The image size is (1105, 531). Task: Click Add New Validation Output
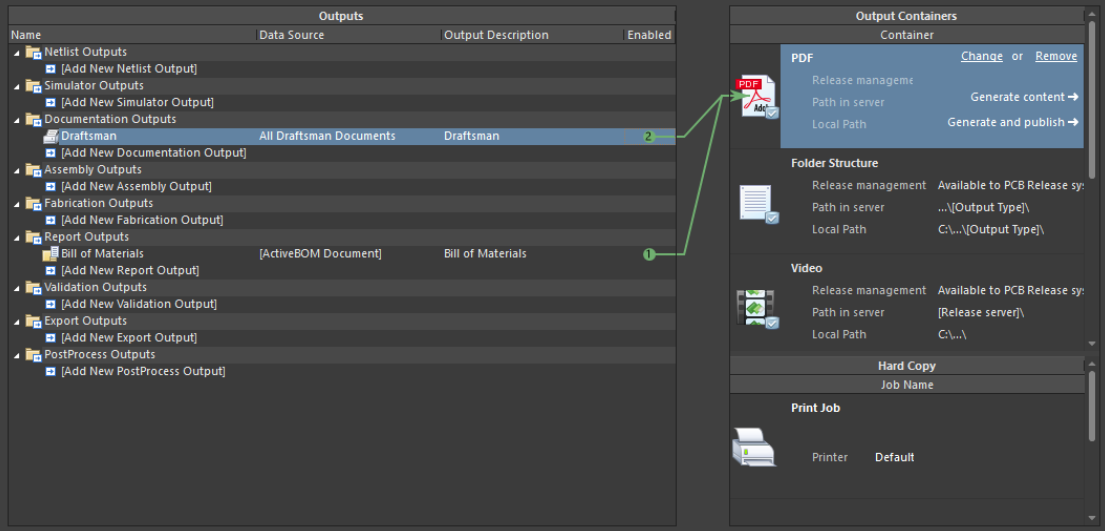[138, 304]
